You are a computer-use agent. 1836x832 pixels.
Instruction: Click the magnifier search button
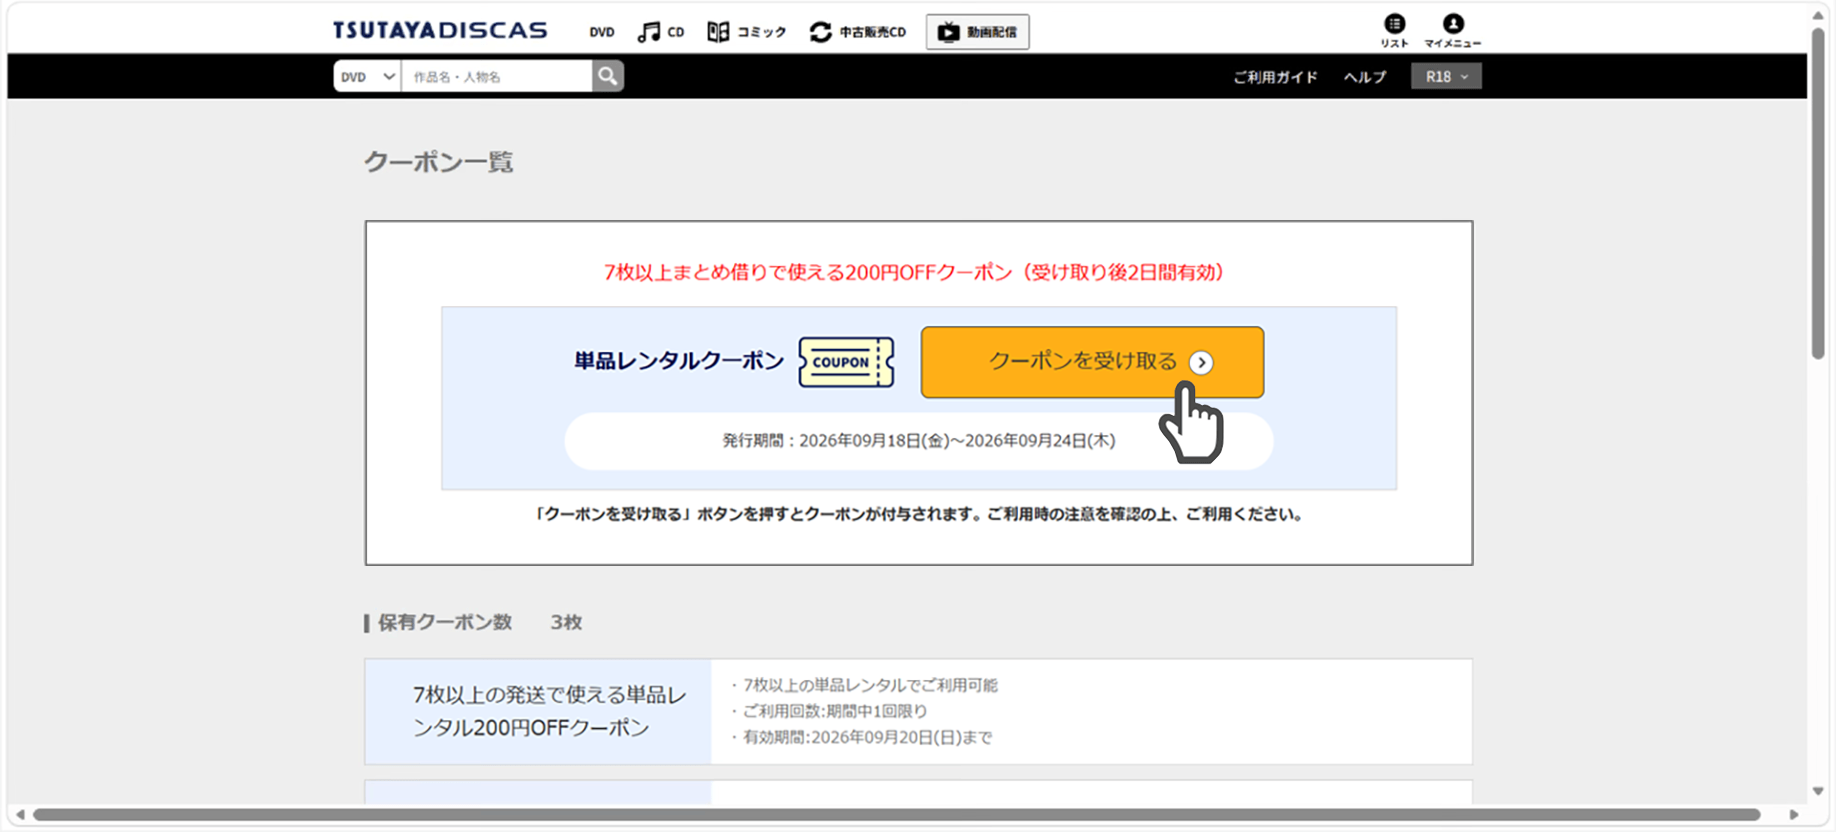coord(608,76)
